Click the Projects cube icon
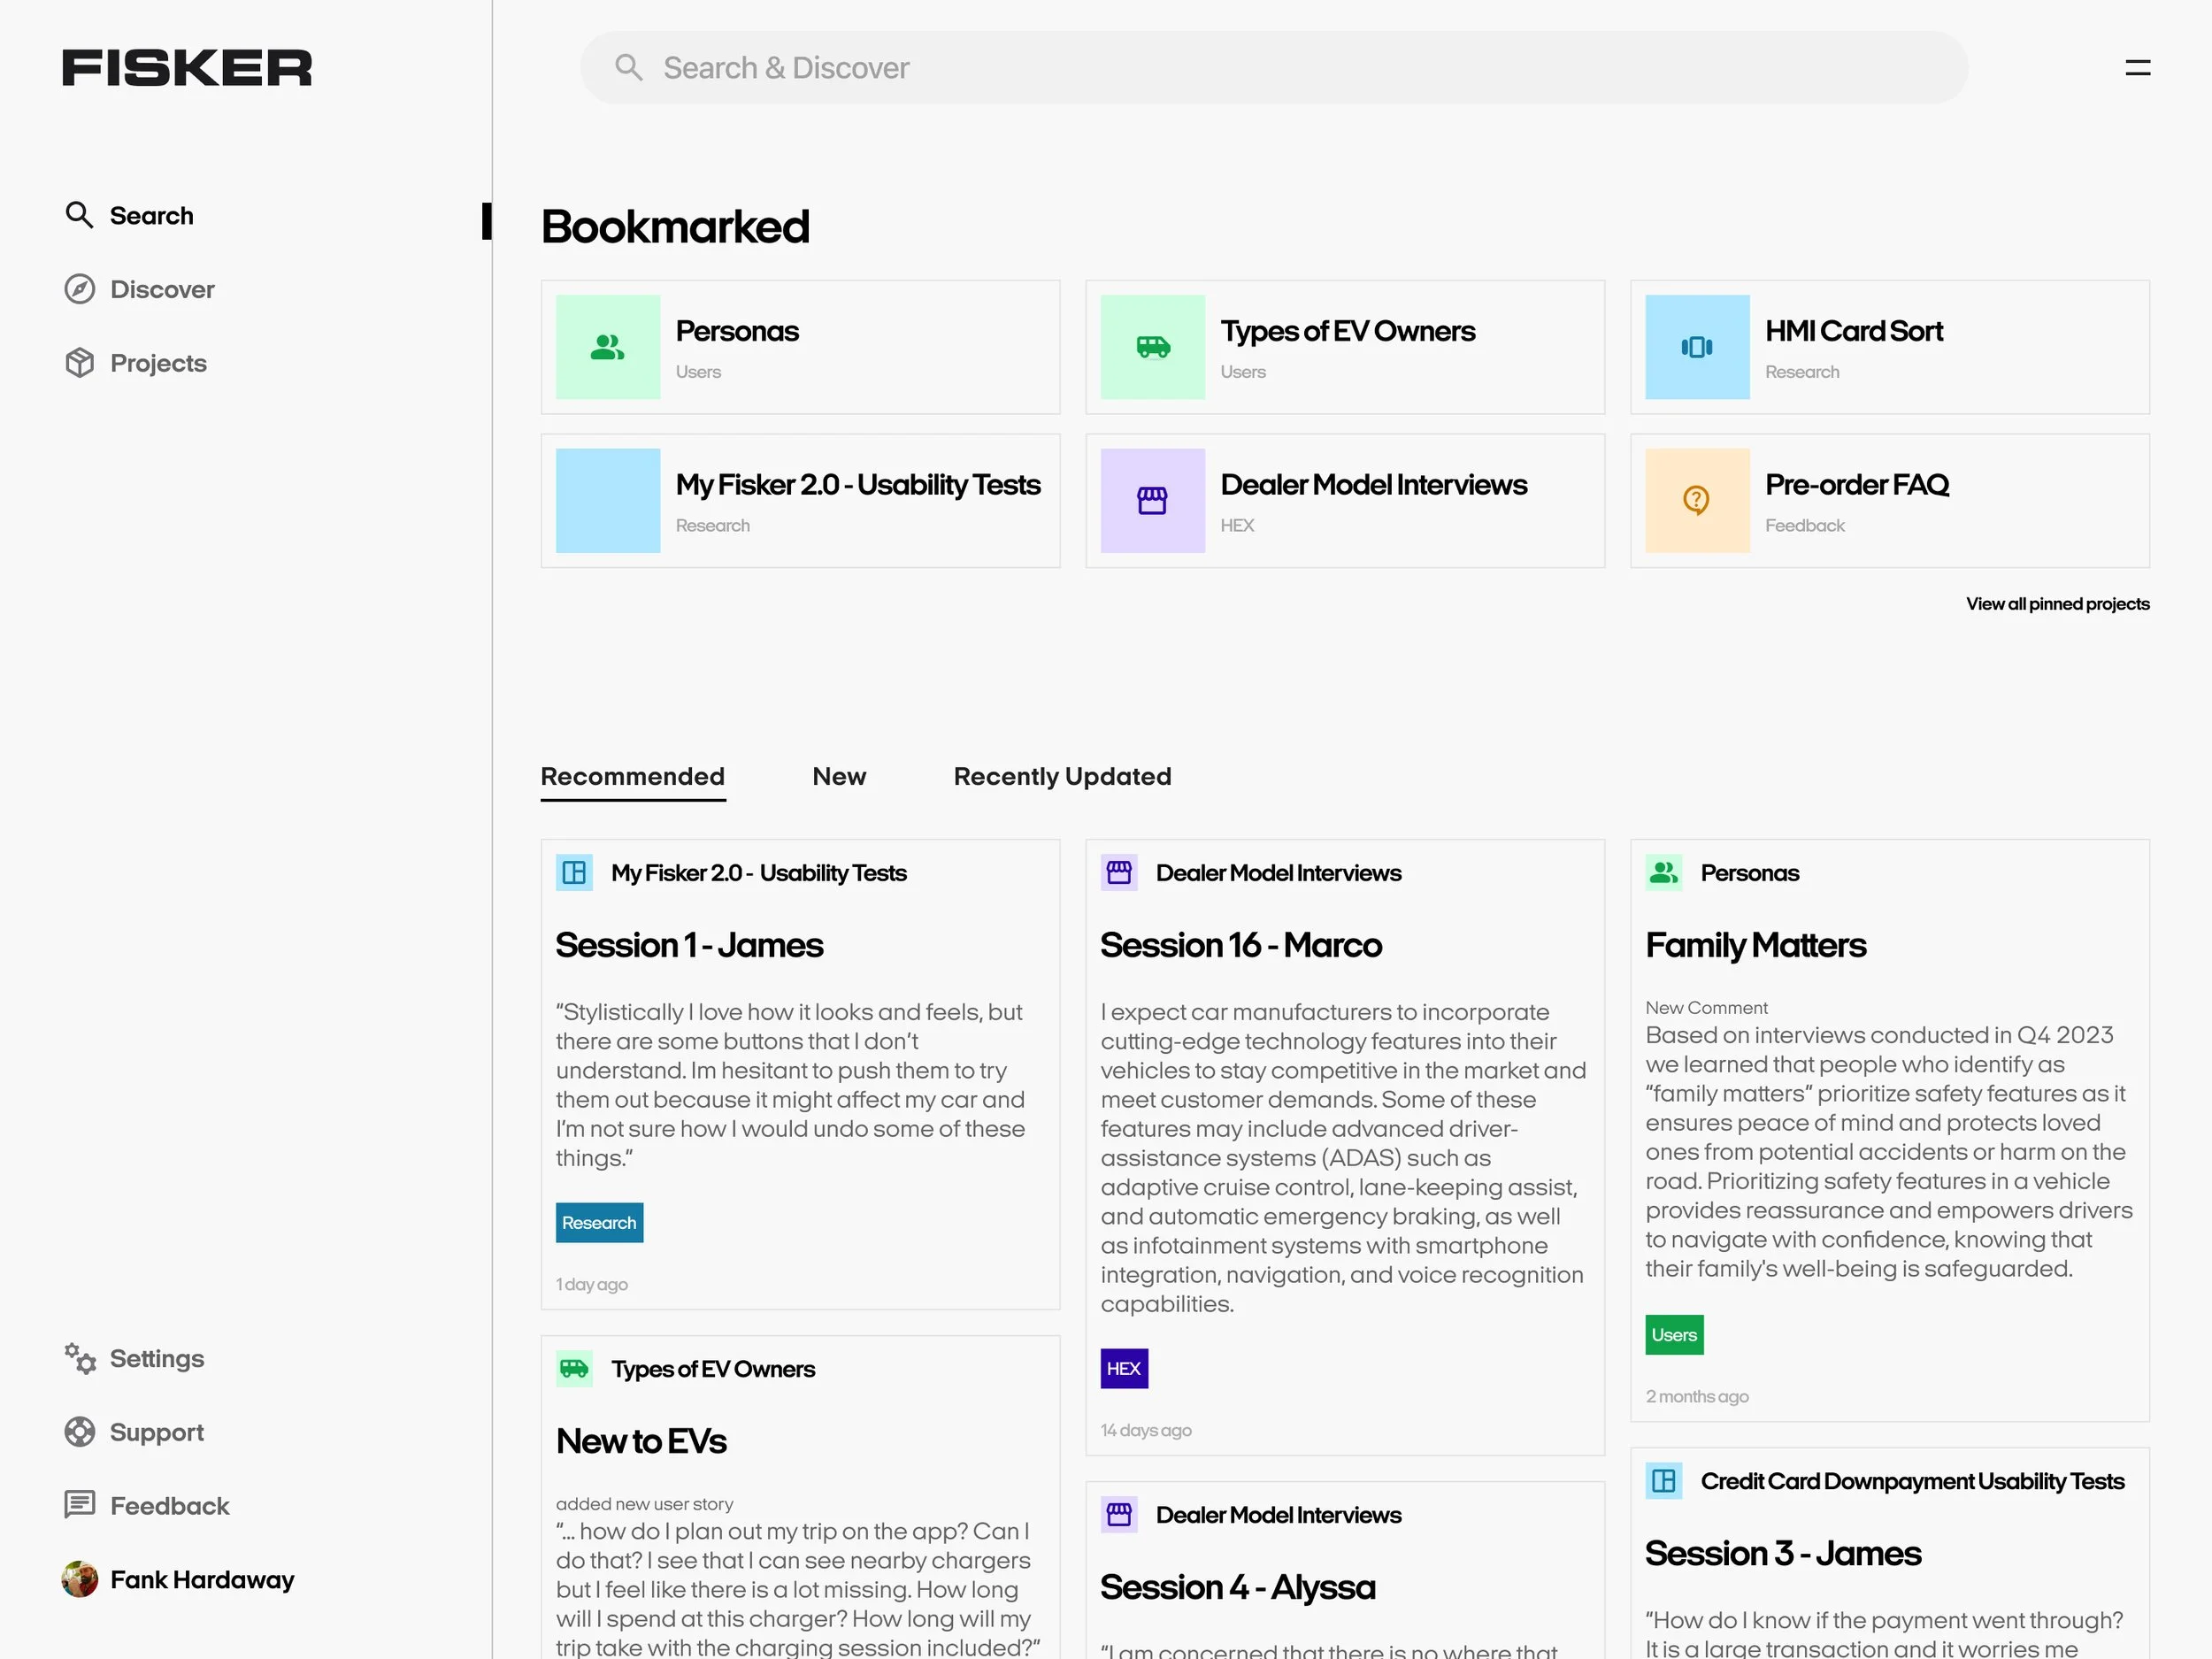2212x1659 pixels. tap(80, 363)
